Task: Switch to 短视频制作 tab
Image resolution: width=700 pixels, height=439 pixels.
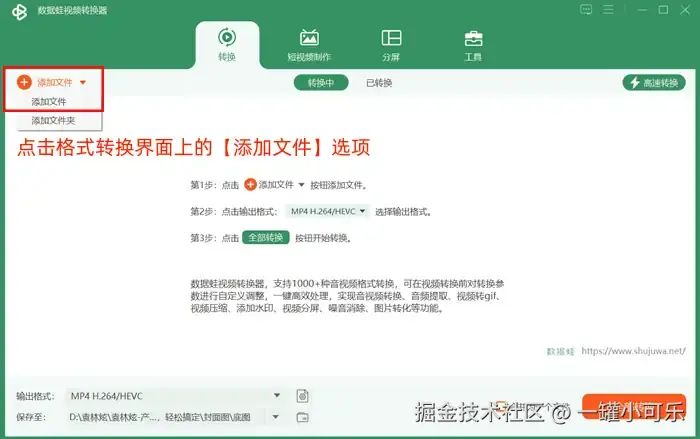Action: [x=309, y=45]
